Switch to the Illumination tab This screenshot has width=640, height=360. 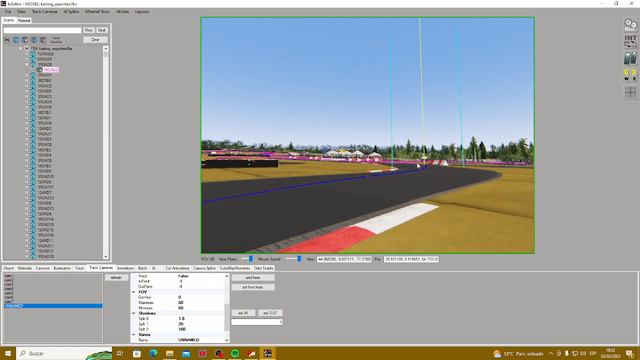click(62, 268)
